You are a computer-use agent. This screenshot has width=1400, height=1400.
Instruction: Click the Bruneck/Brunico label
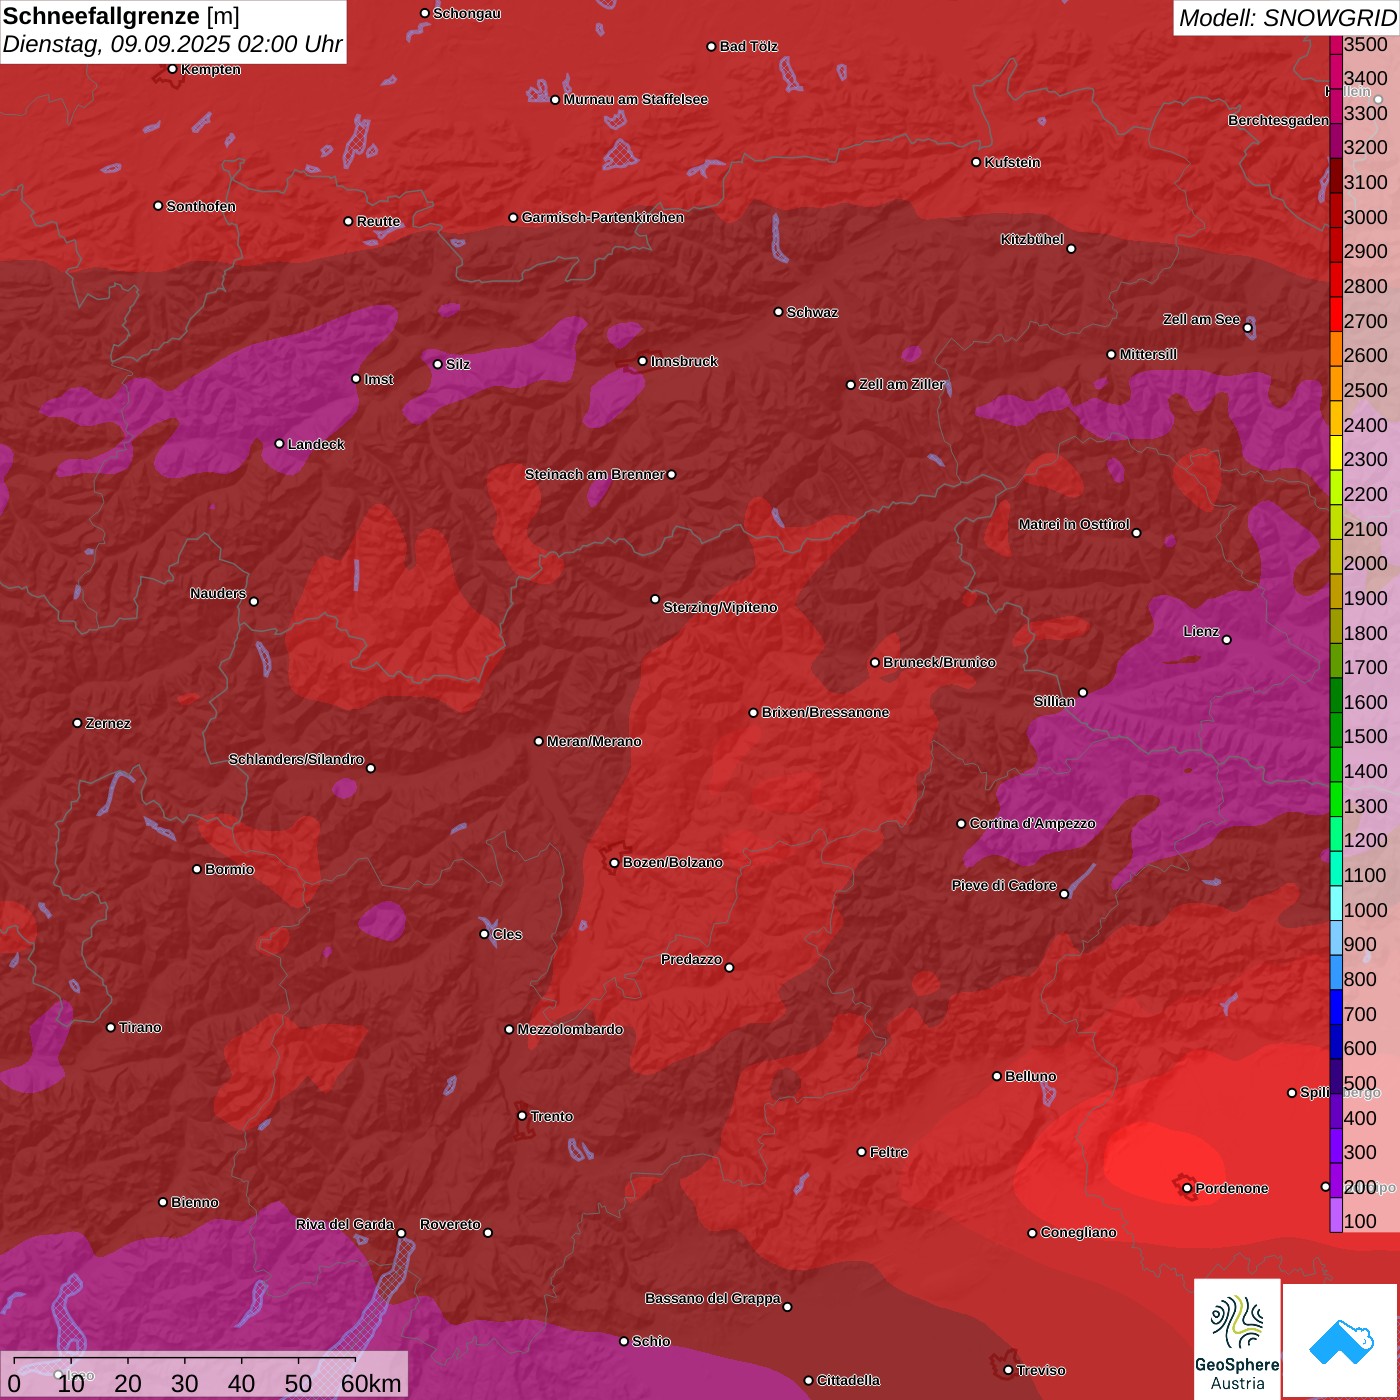pyautogui.click(x=939, y=662)
